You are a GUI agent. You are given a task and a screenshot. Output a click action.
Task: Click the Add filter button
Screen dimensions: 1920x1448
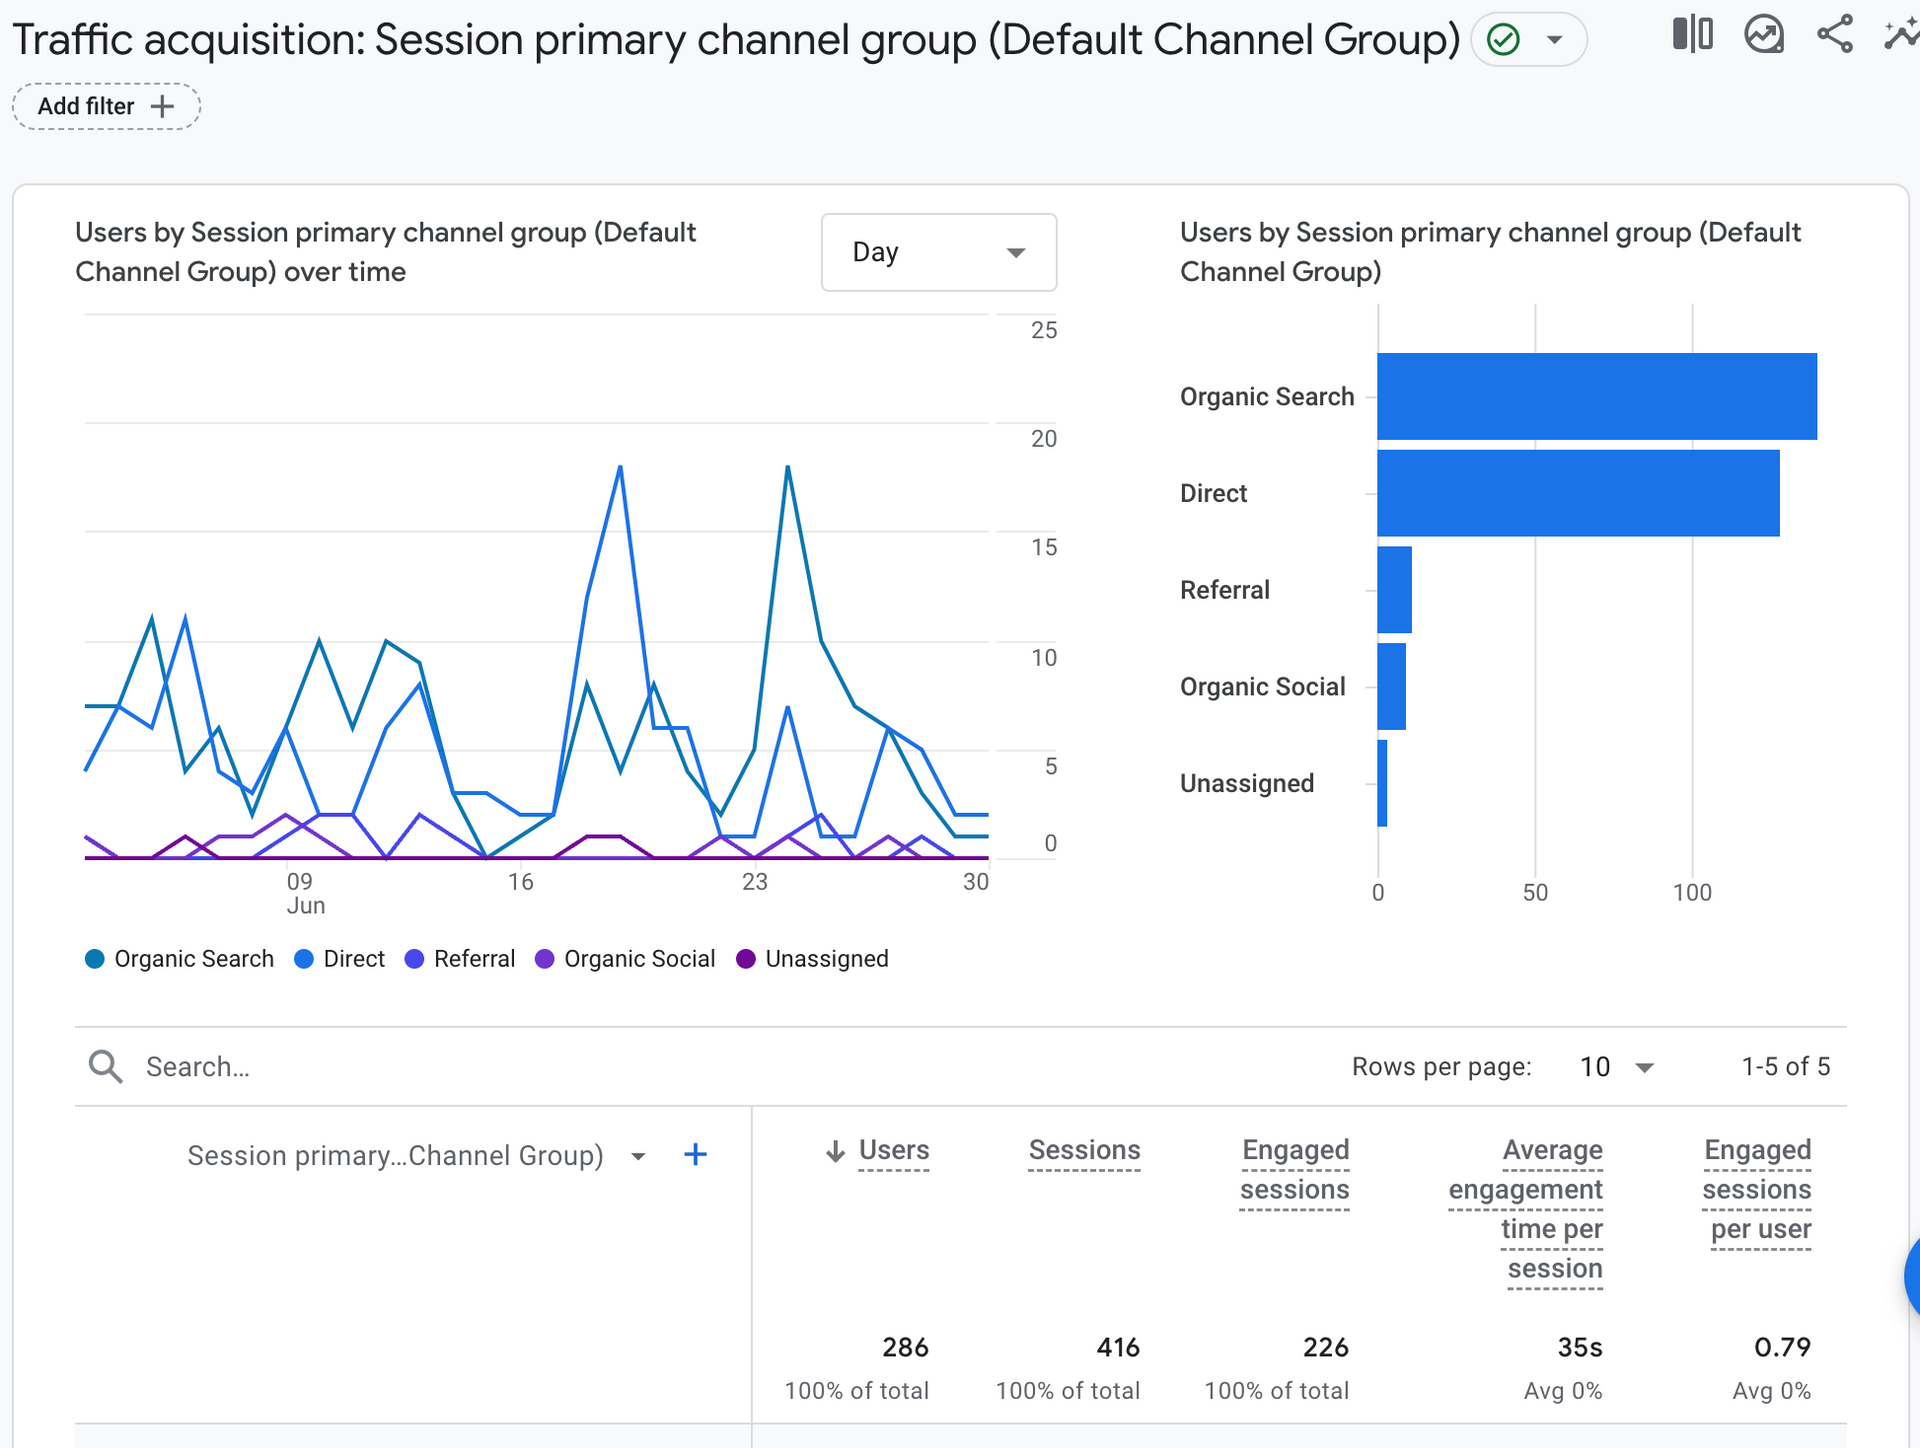[87, 106]
